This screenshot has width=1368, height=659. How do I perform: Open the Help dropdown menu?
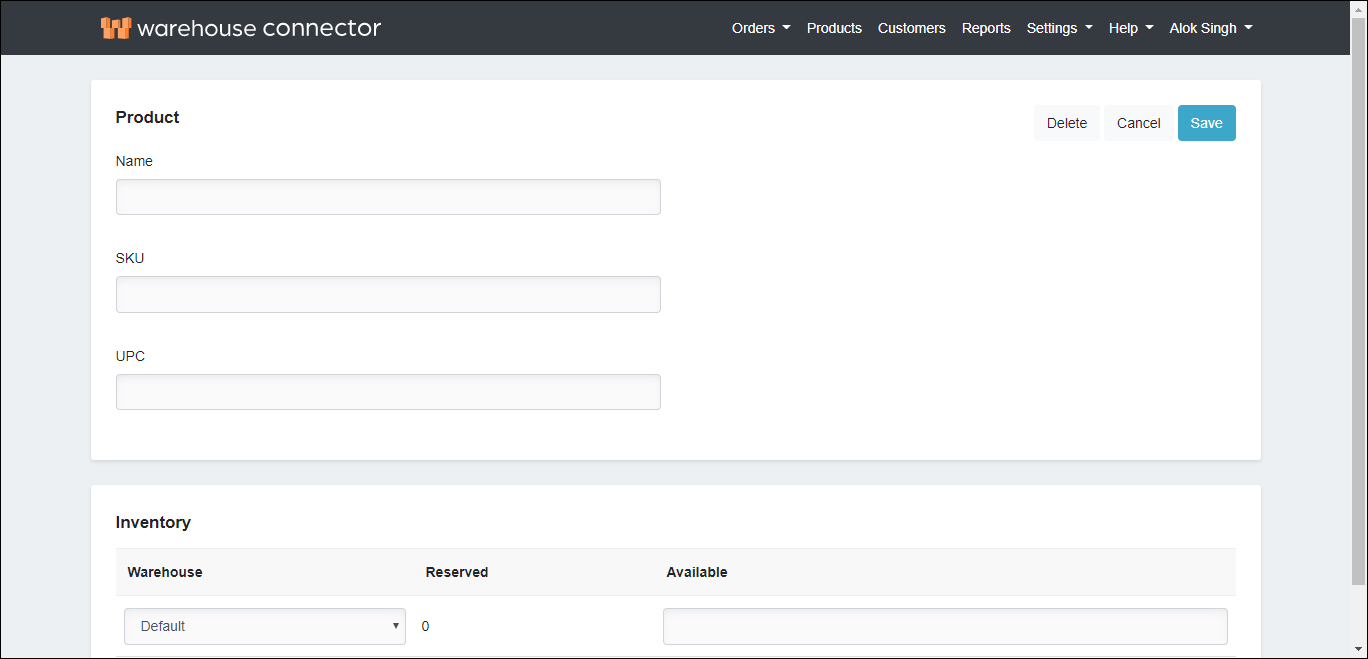[x=1129, y=28]
